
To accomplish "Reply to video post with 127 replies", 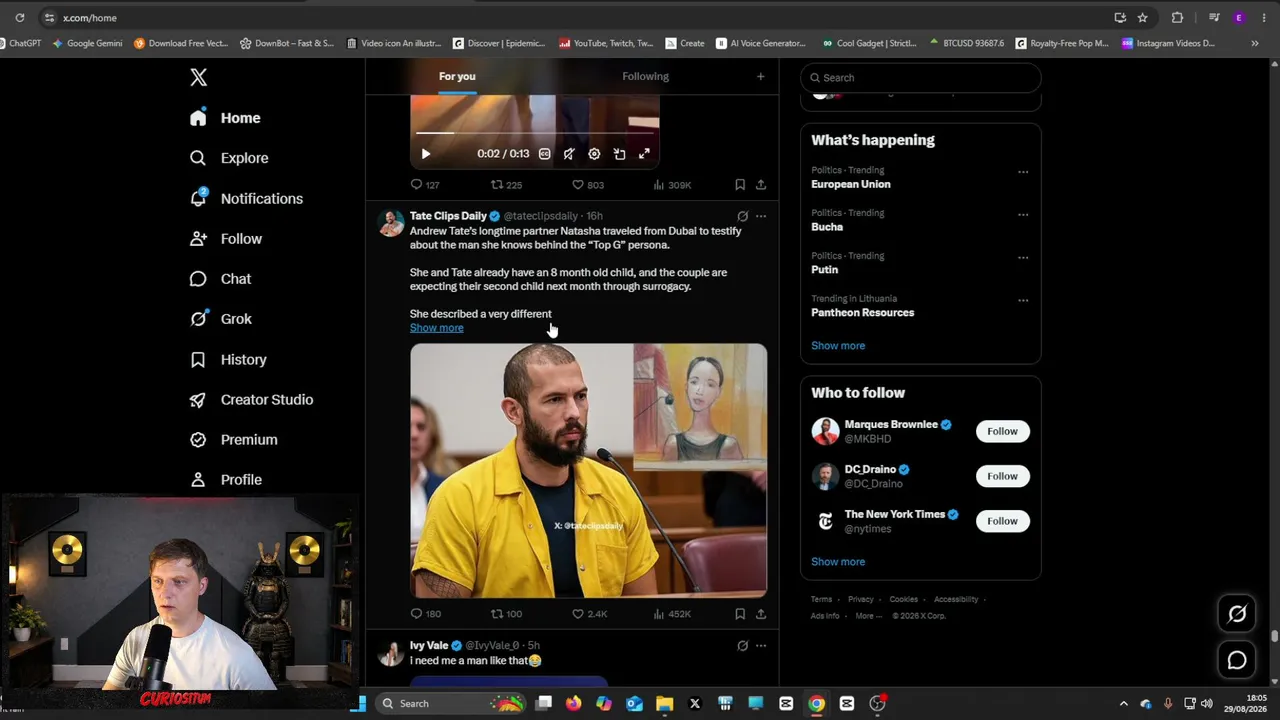I will pyautogui.click(x=425, y=185).
